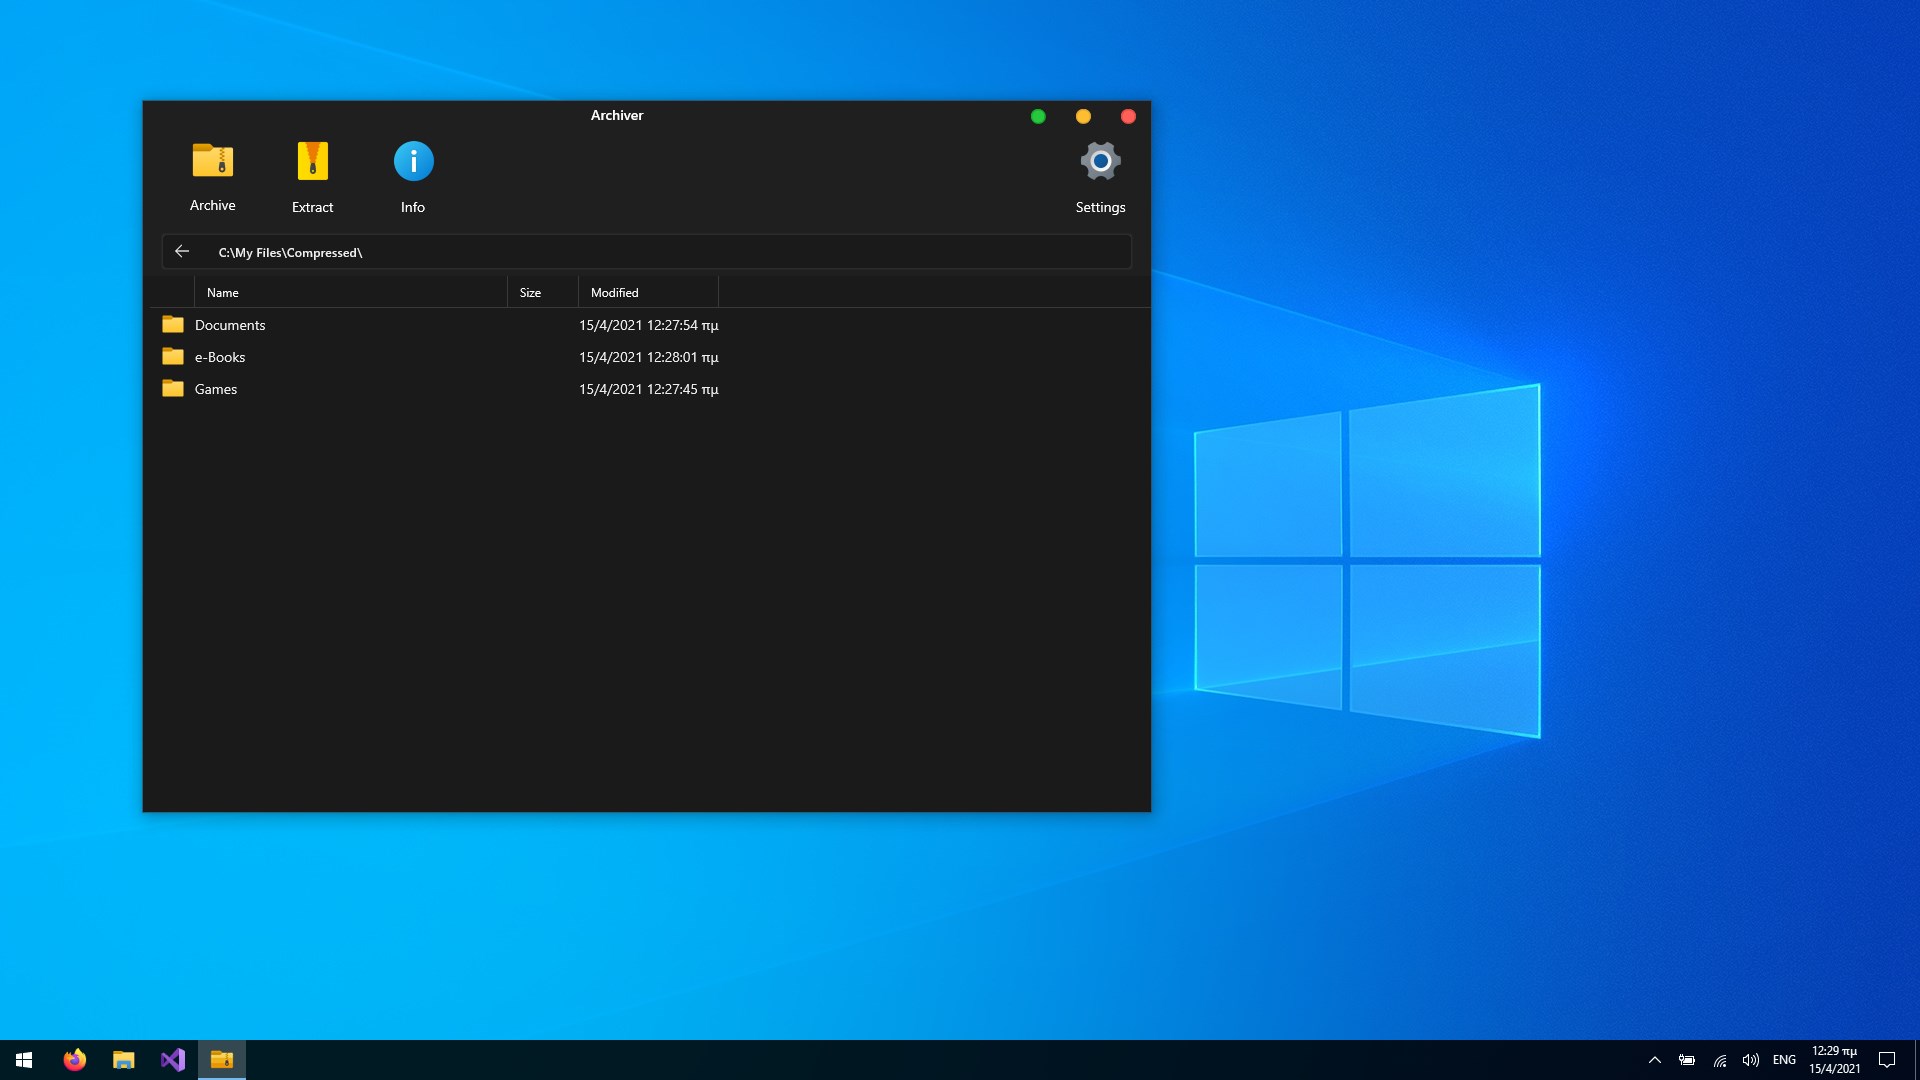
Task: Open Firefox from the taskbar
Action: [x=75, y=1060]
